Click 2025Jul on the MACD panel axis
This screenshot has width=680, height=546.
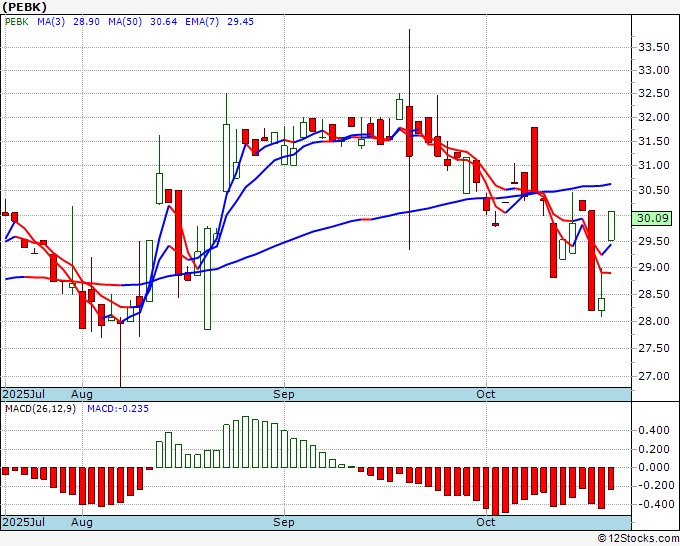[x=24, y=522]
